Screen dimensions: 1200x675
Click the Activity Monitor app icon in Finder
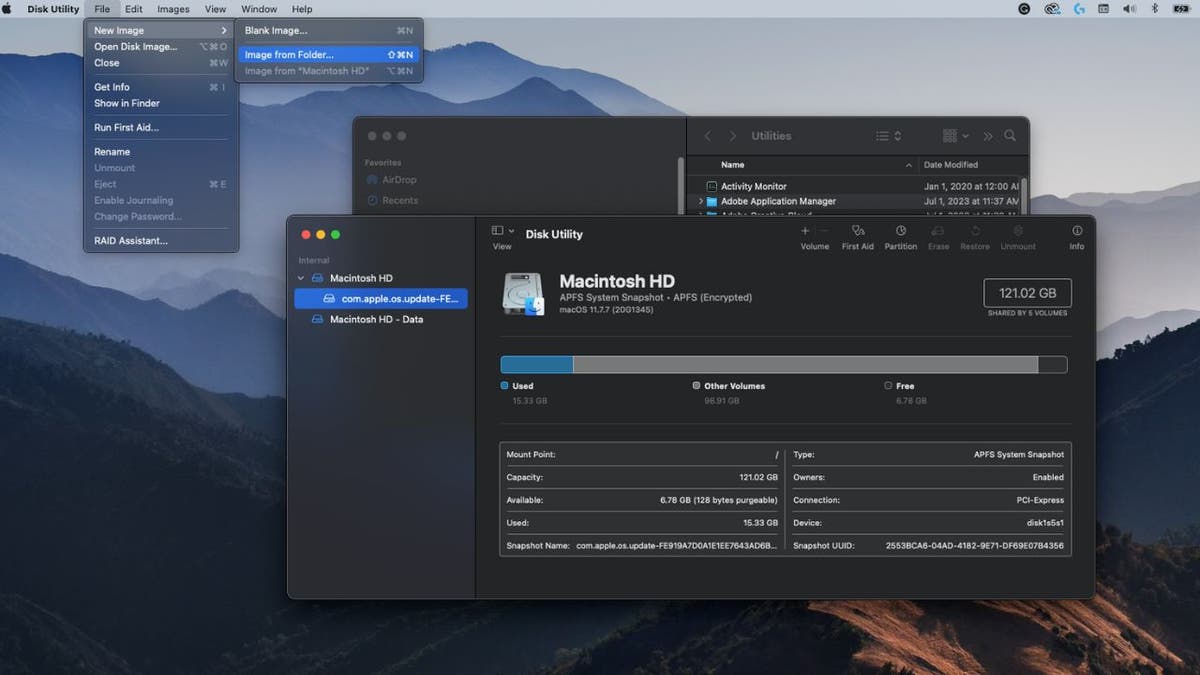(x=712, y=186)
